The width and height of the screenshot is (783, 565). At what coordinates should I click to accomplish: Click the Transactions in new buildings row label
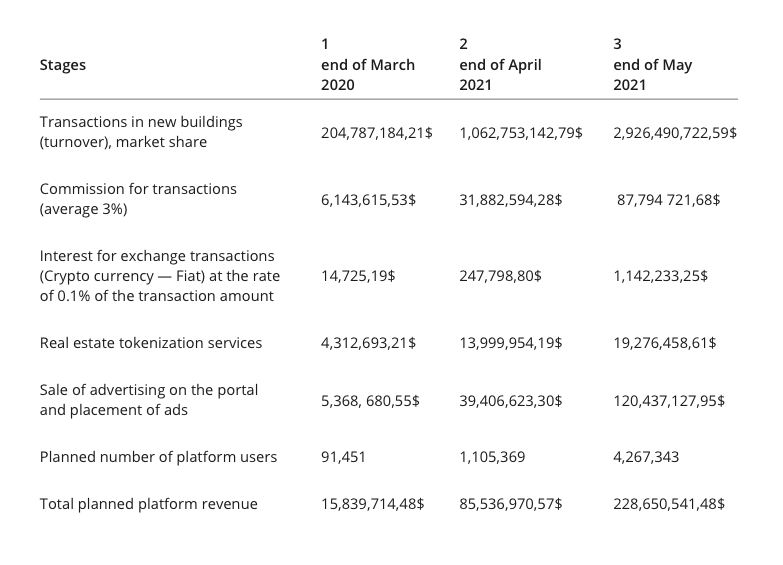pos(140,132)
